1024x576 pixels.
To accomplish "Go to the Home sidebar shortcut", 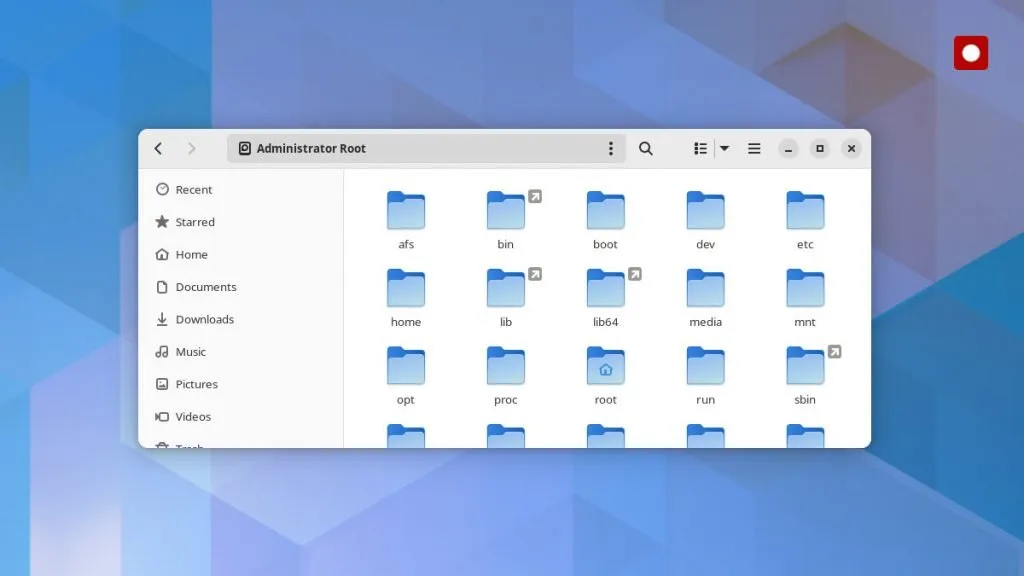I will 190,254.
